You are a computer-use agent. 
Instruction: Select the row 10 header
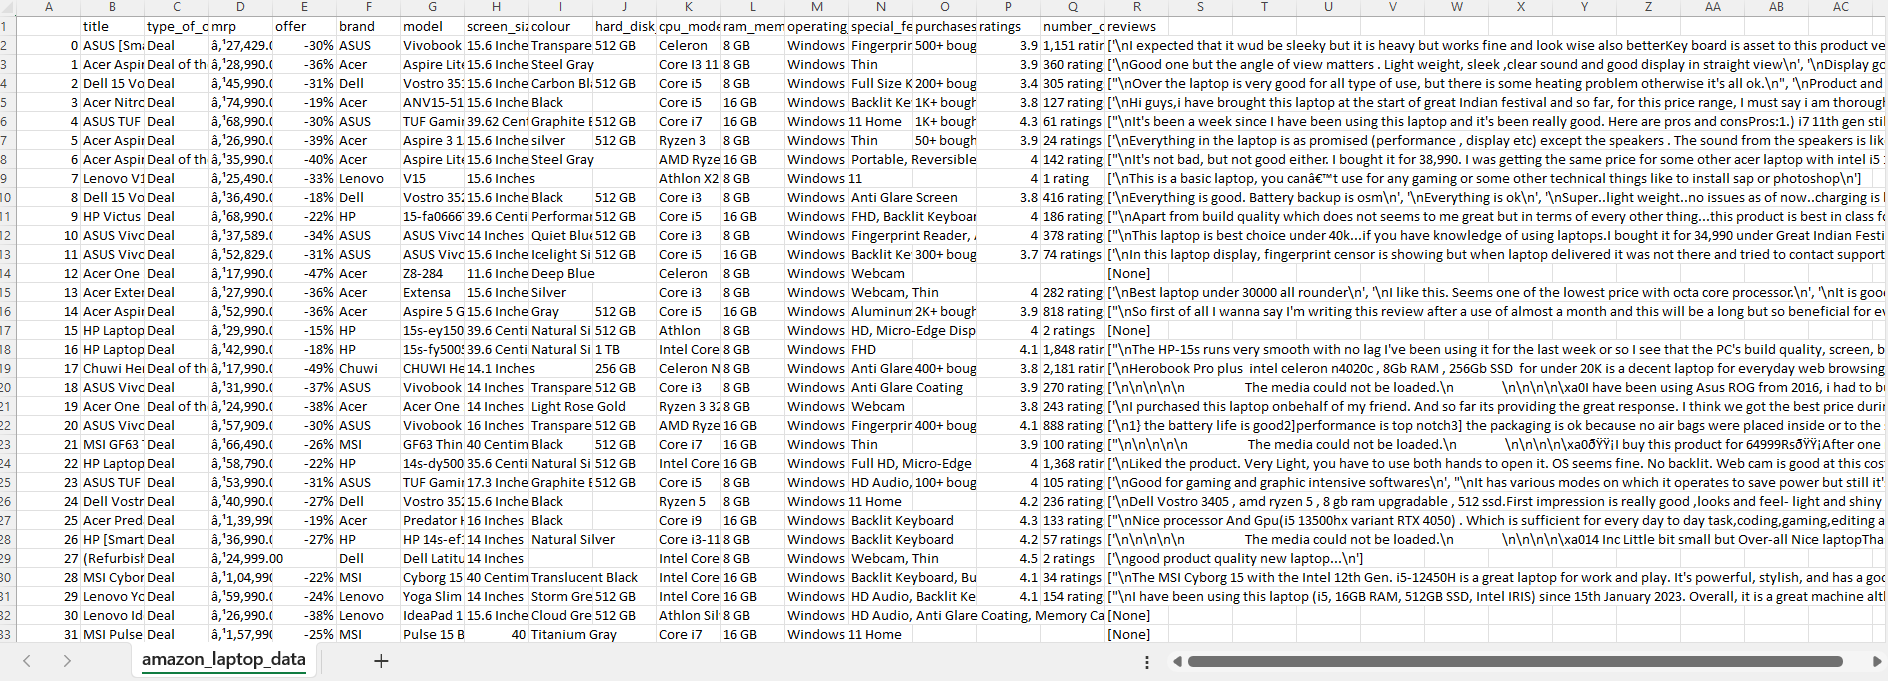7,198
